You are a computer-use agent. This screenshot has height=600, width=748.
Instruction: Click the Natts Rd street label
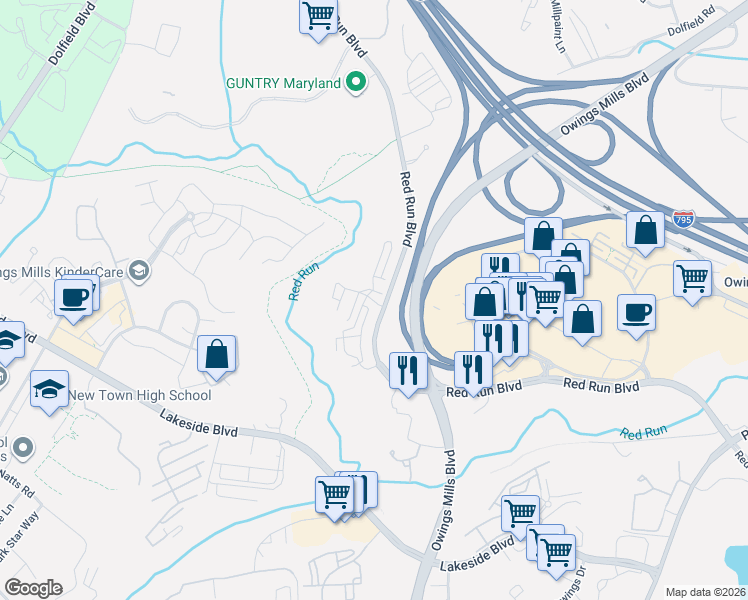19,483
